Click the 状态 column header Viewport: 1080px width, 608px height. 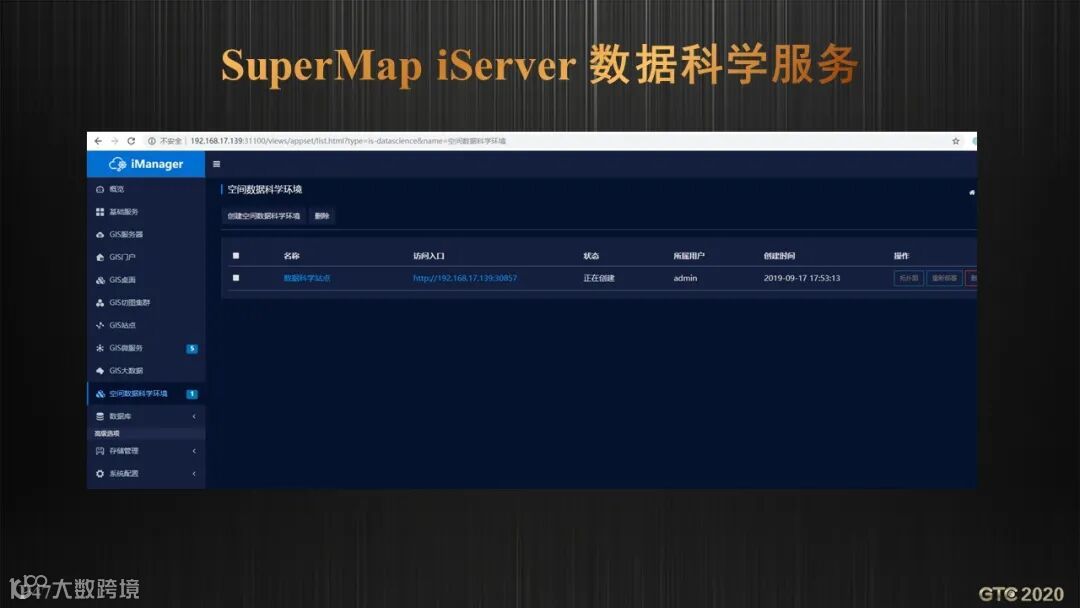click(591, 255)
